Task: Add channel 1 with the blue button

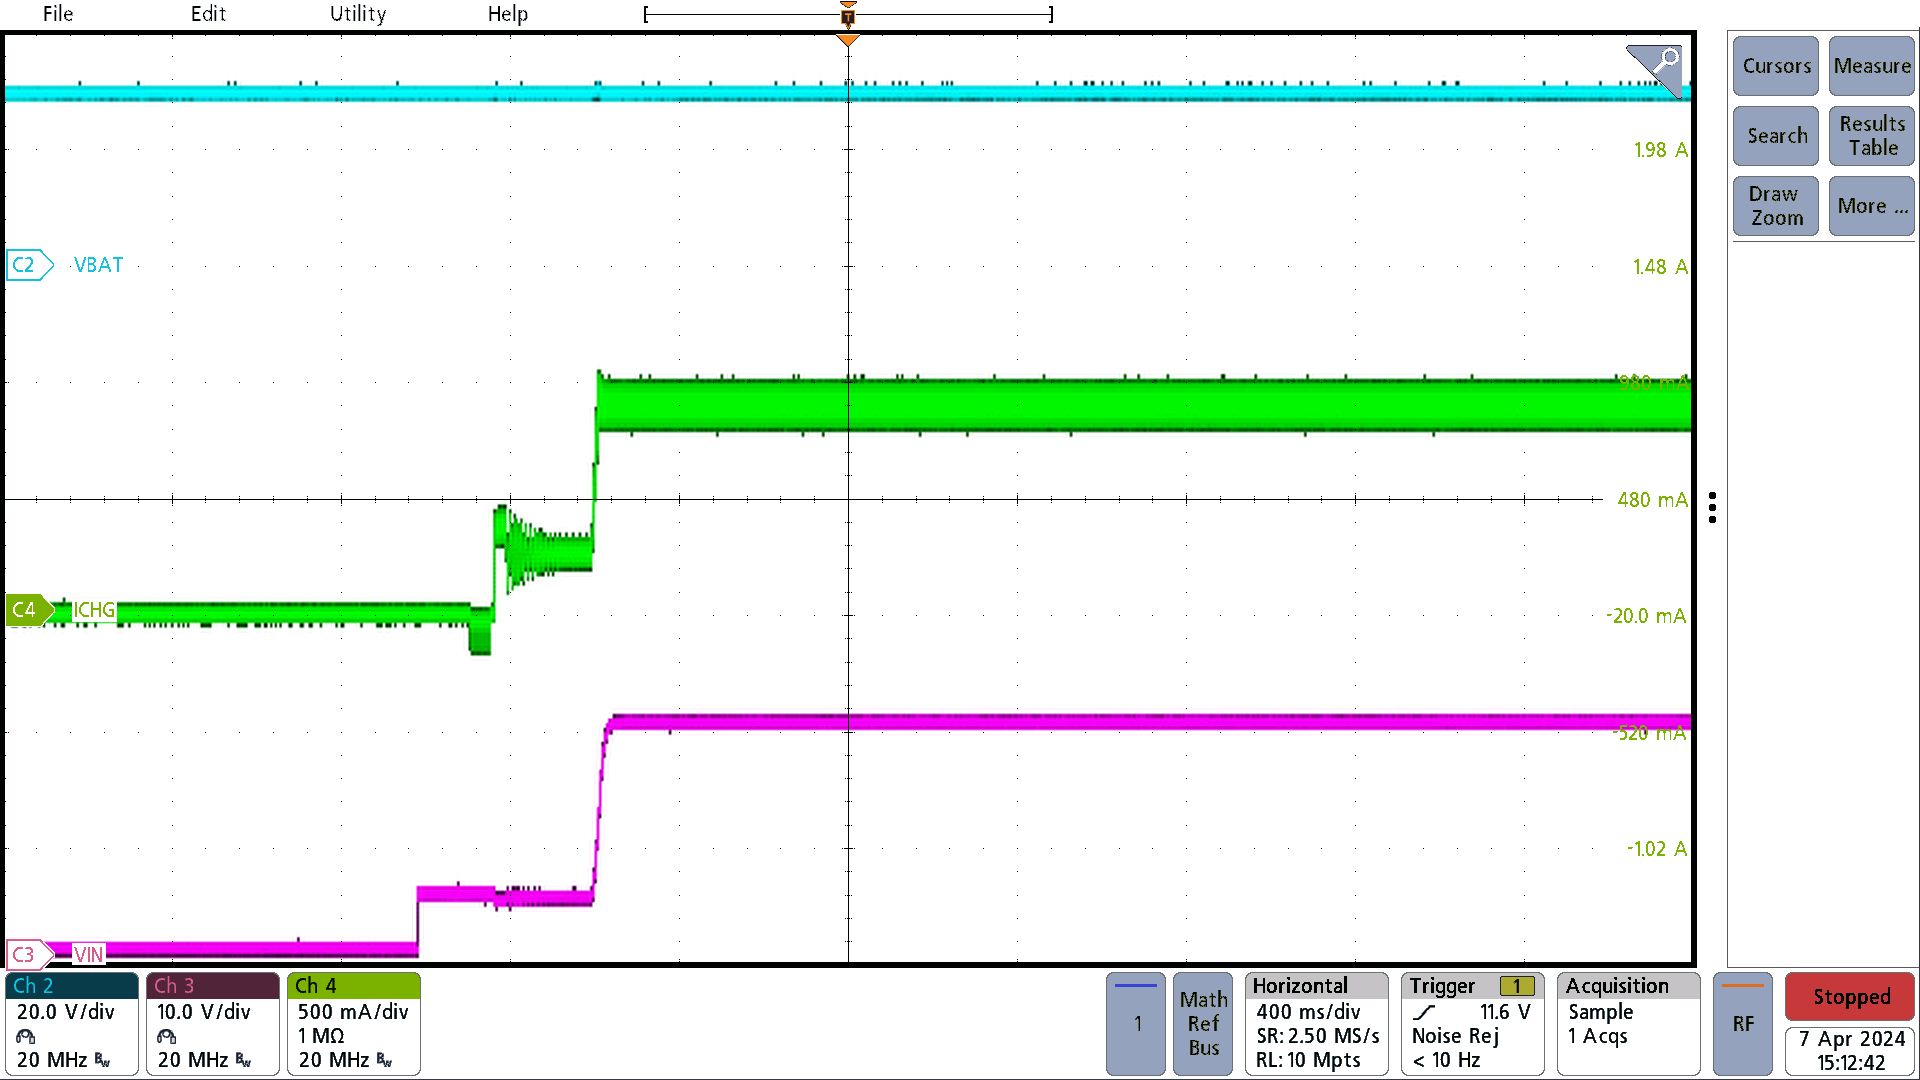Action: click(1135, 1024)
